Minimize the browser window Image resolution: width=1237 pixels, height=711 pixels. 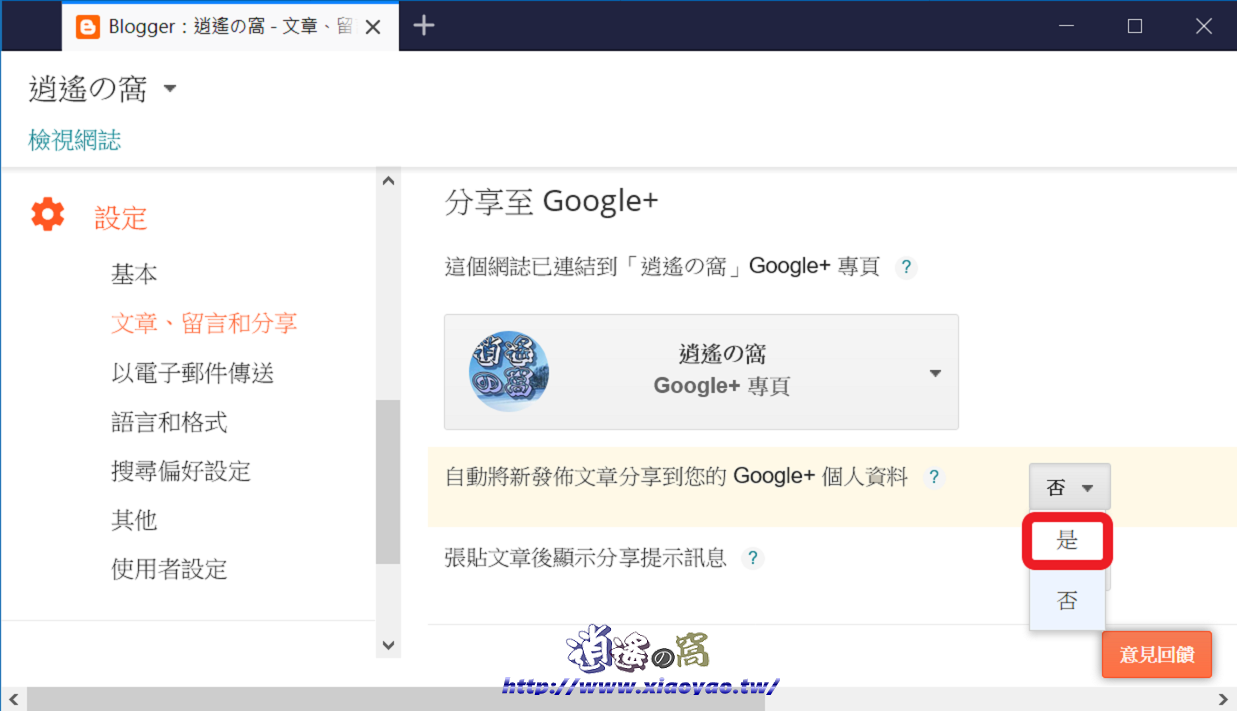(1066, 26)
